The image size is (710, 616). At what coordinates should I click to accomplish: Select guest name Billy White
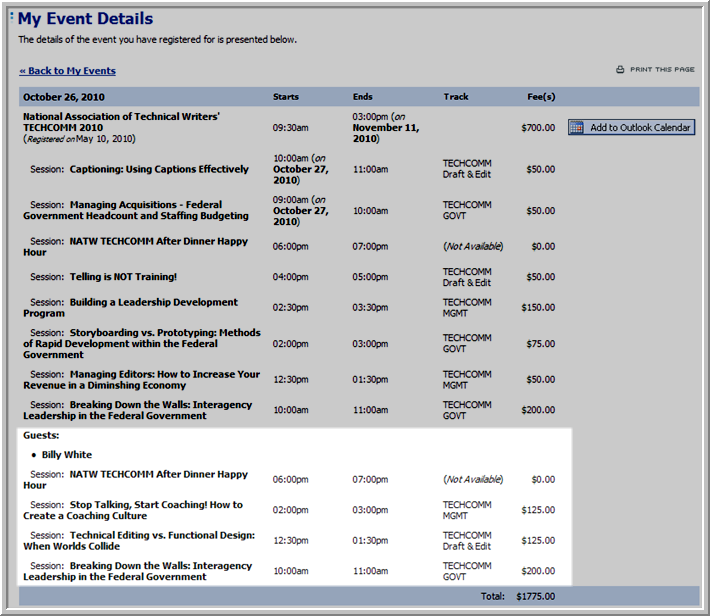pos(67,455)
